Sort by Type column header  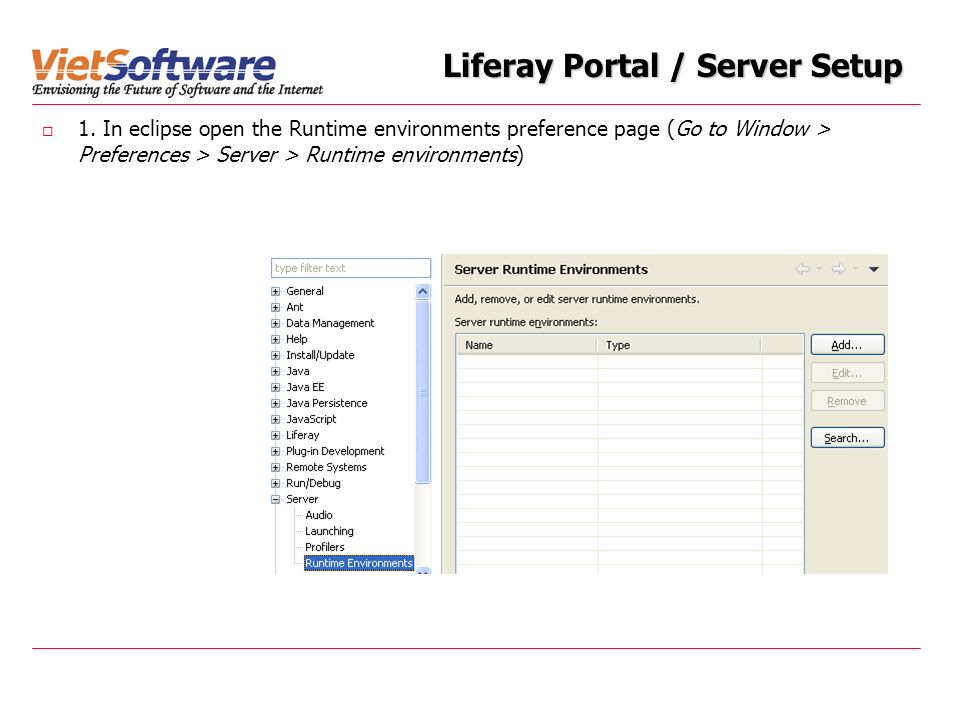pyautogui.click(x=680, y=345)
